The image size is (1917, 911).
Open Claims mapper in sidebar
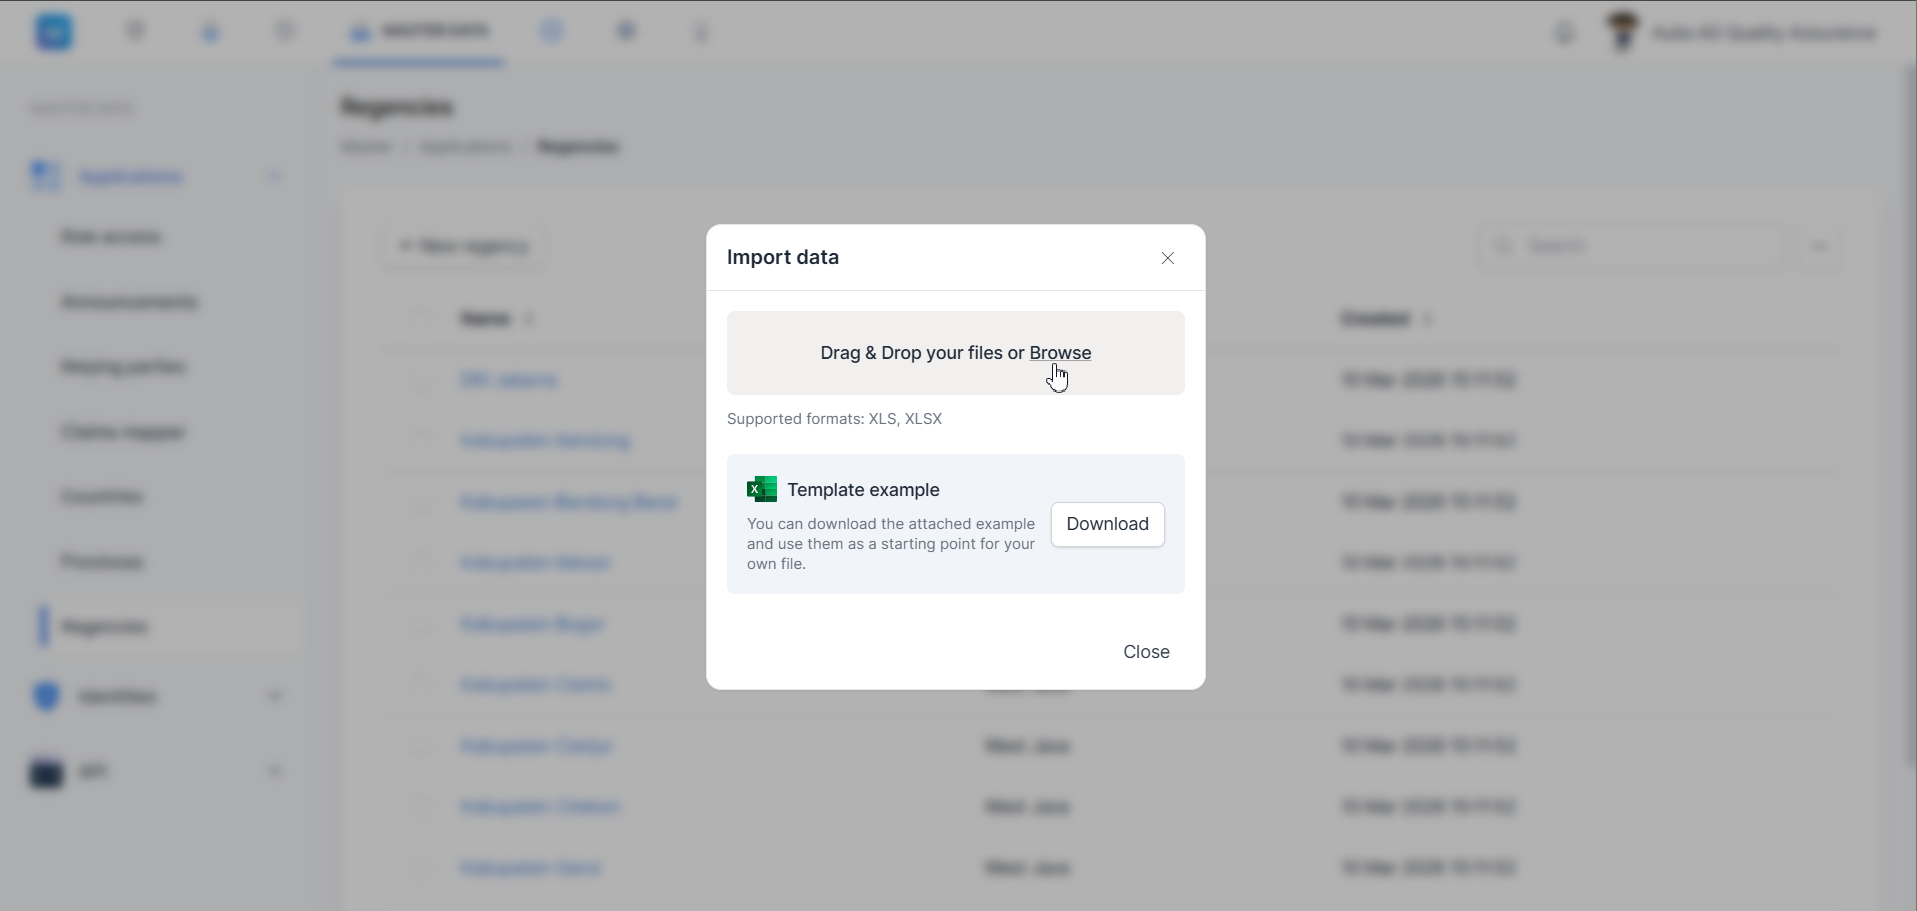[x=123, y=432]
